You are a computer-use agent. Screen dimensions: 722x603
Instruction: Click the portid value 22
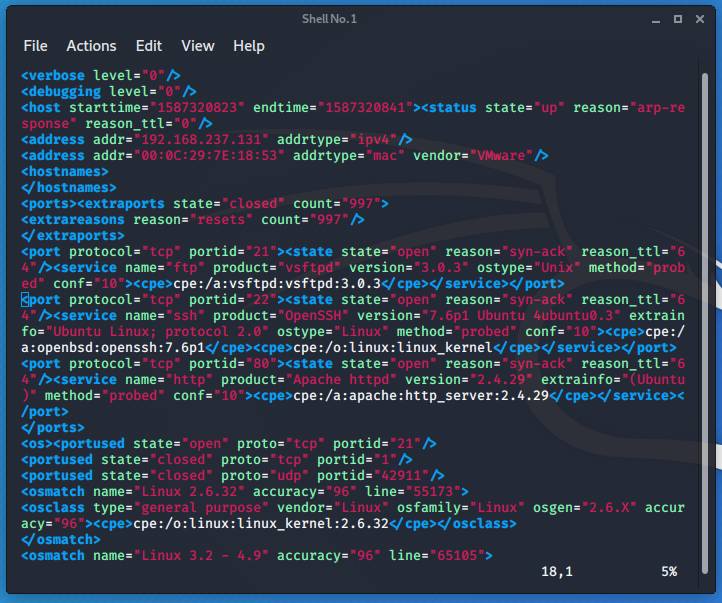[262, 300]
